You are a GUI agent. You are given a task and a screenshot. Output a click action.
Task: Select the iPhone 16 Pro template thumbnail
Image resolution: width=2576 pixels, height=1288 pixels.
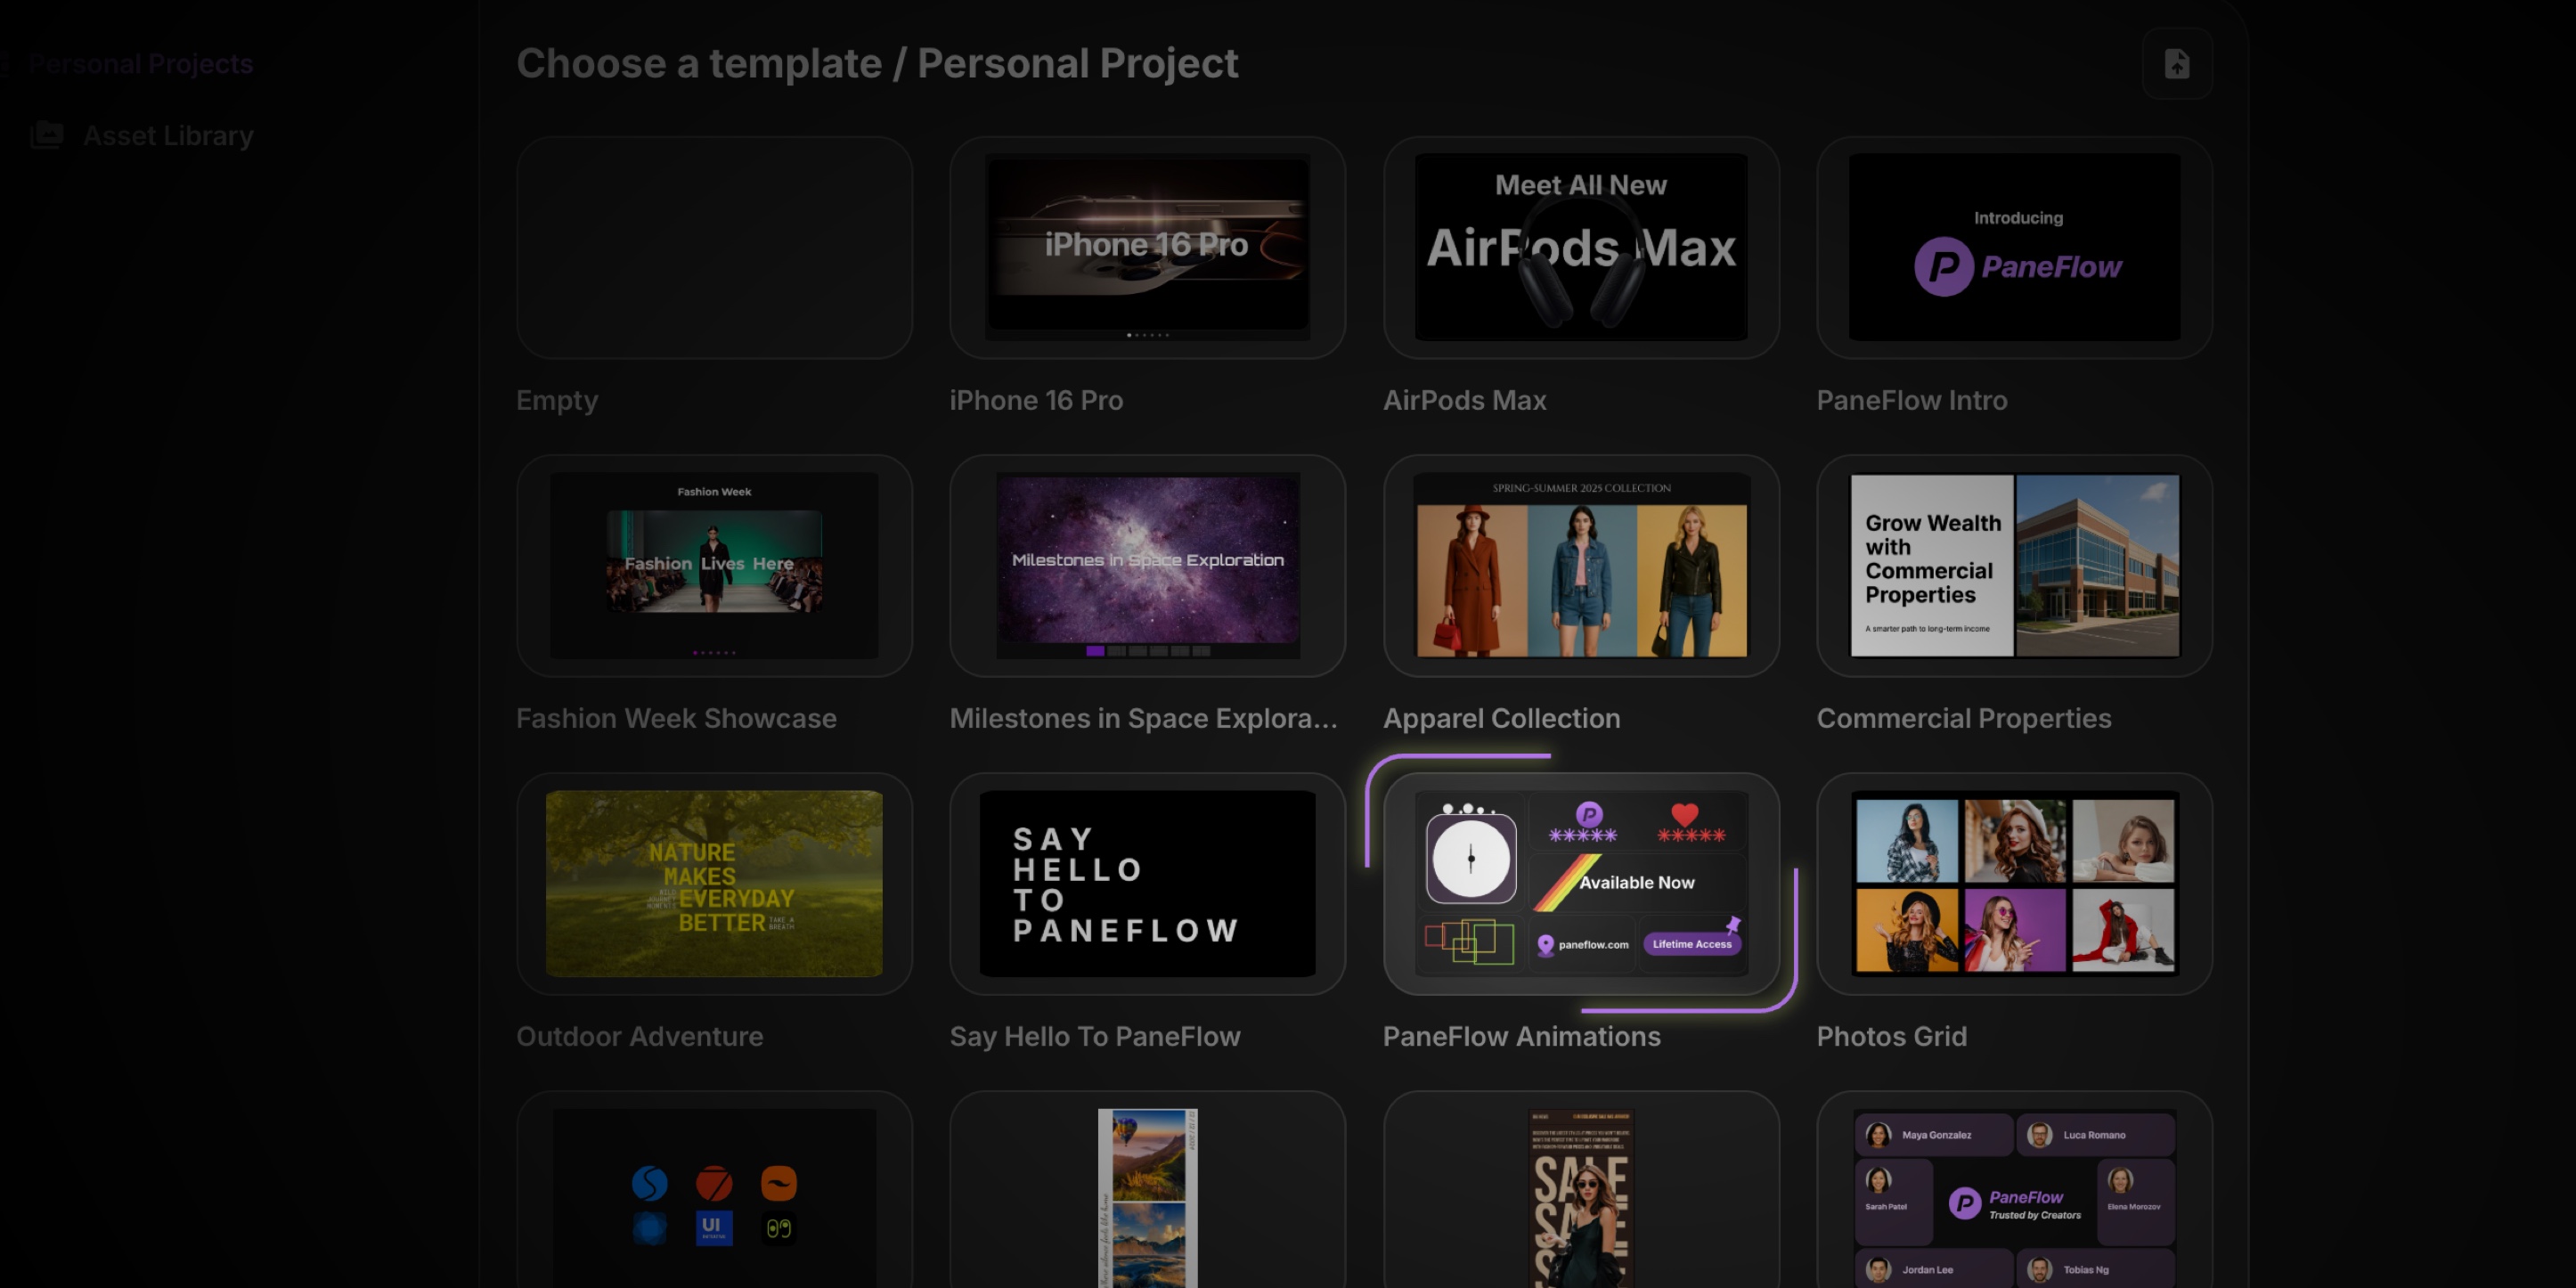point(1147,248)
